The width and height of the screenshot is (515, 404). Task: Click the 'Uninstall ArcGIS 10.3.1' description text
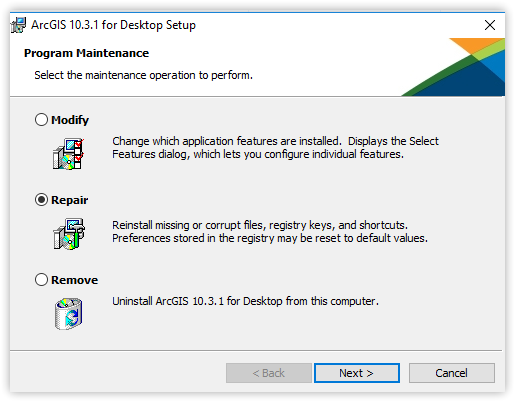pyautogui.click(x=245, y=301)
